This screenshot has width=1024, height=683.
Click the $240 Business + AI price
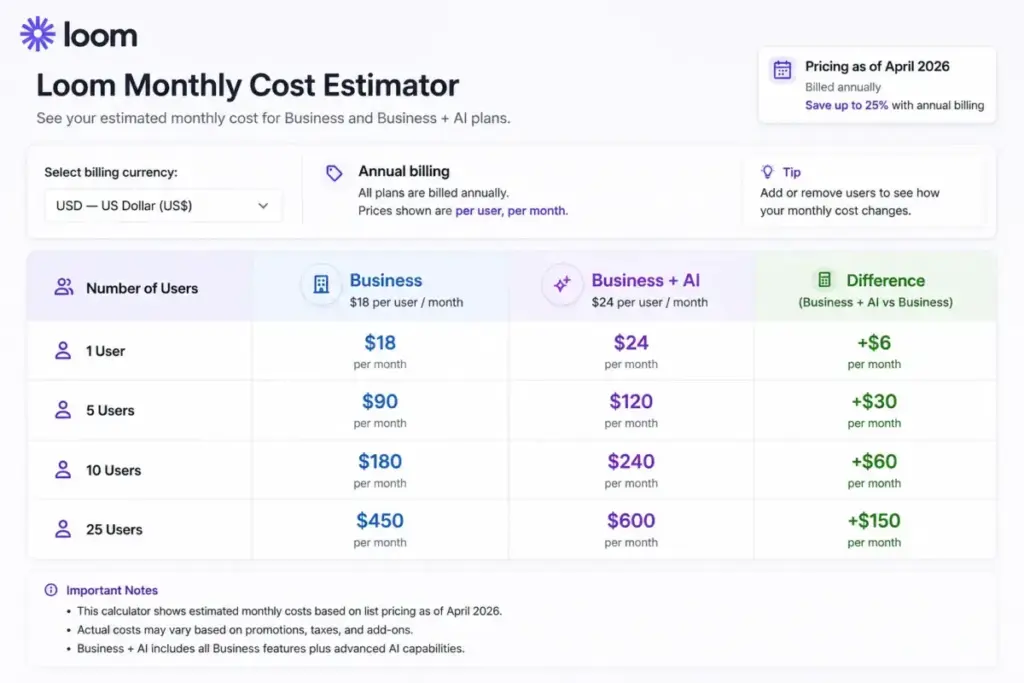(631, 461)
